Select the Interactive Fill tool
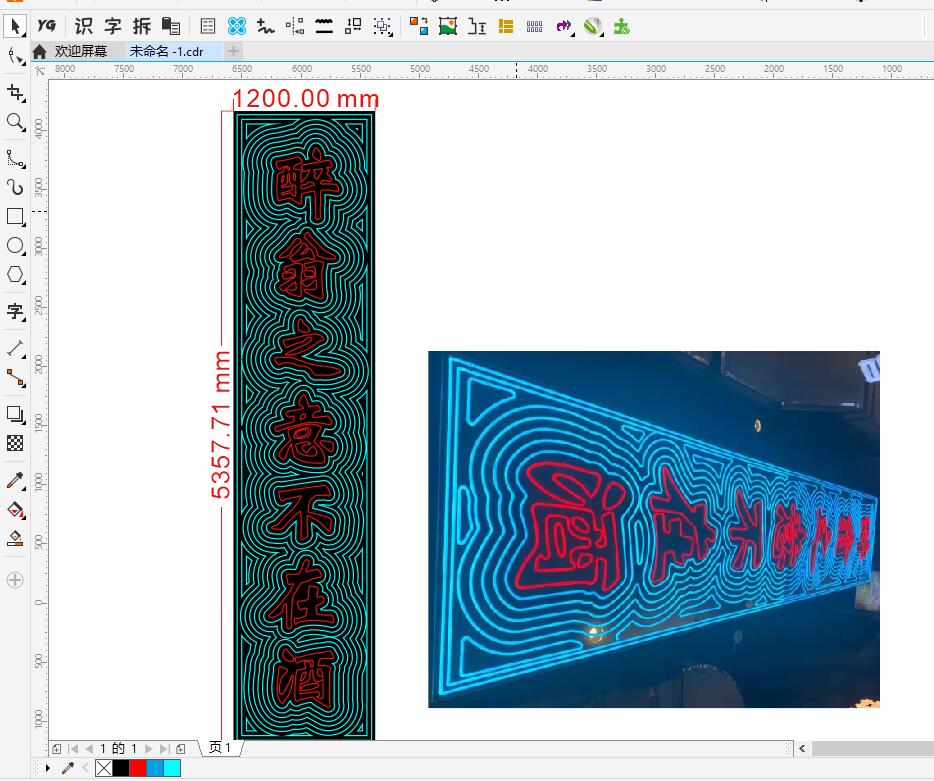This screenshot has height=781, width=934. 15,509
